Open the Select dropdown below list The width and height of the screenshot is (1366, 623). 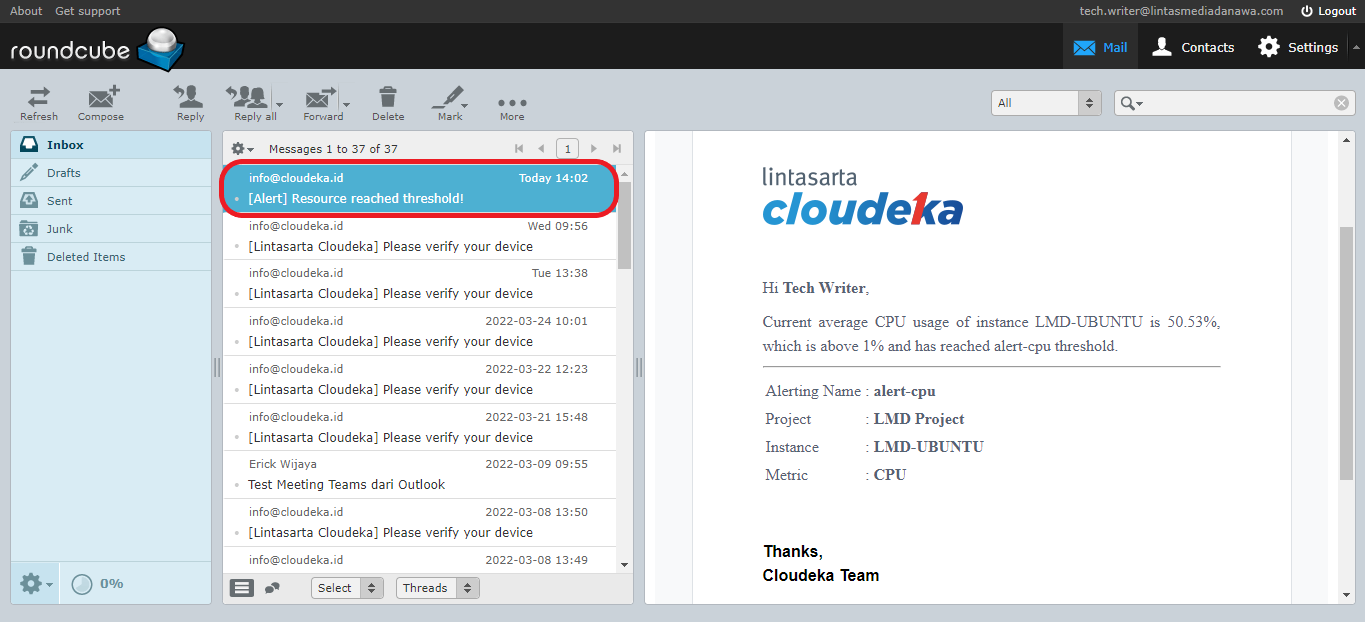pos(347,588)
